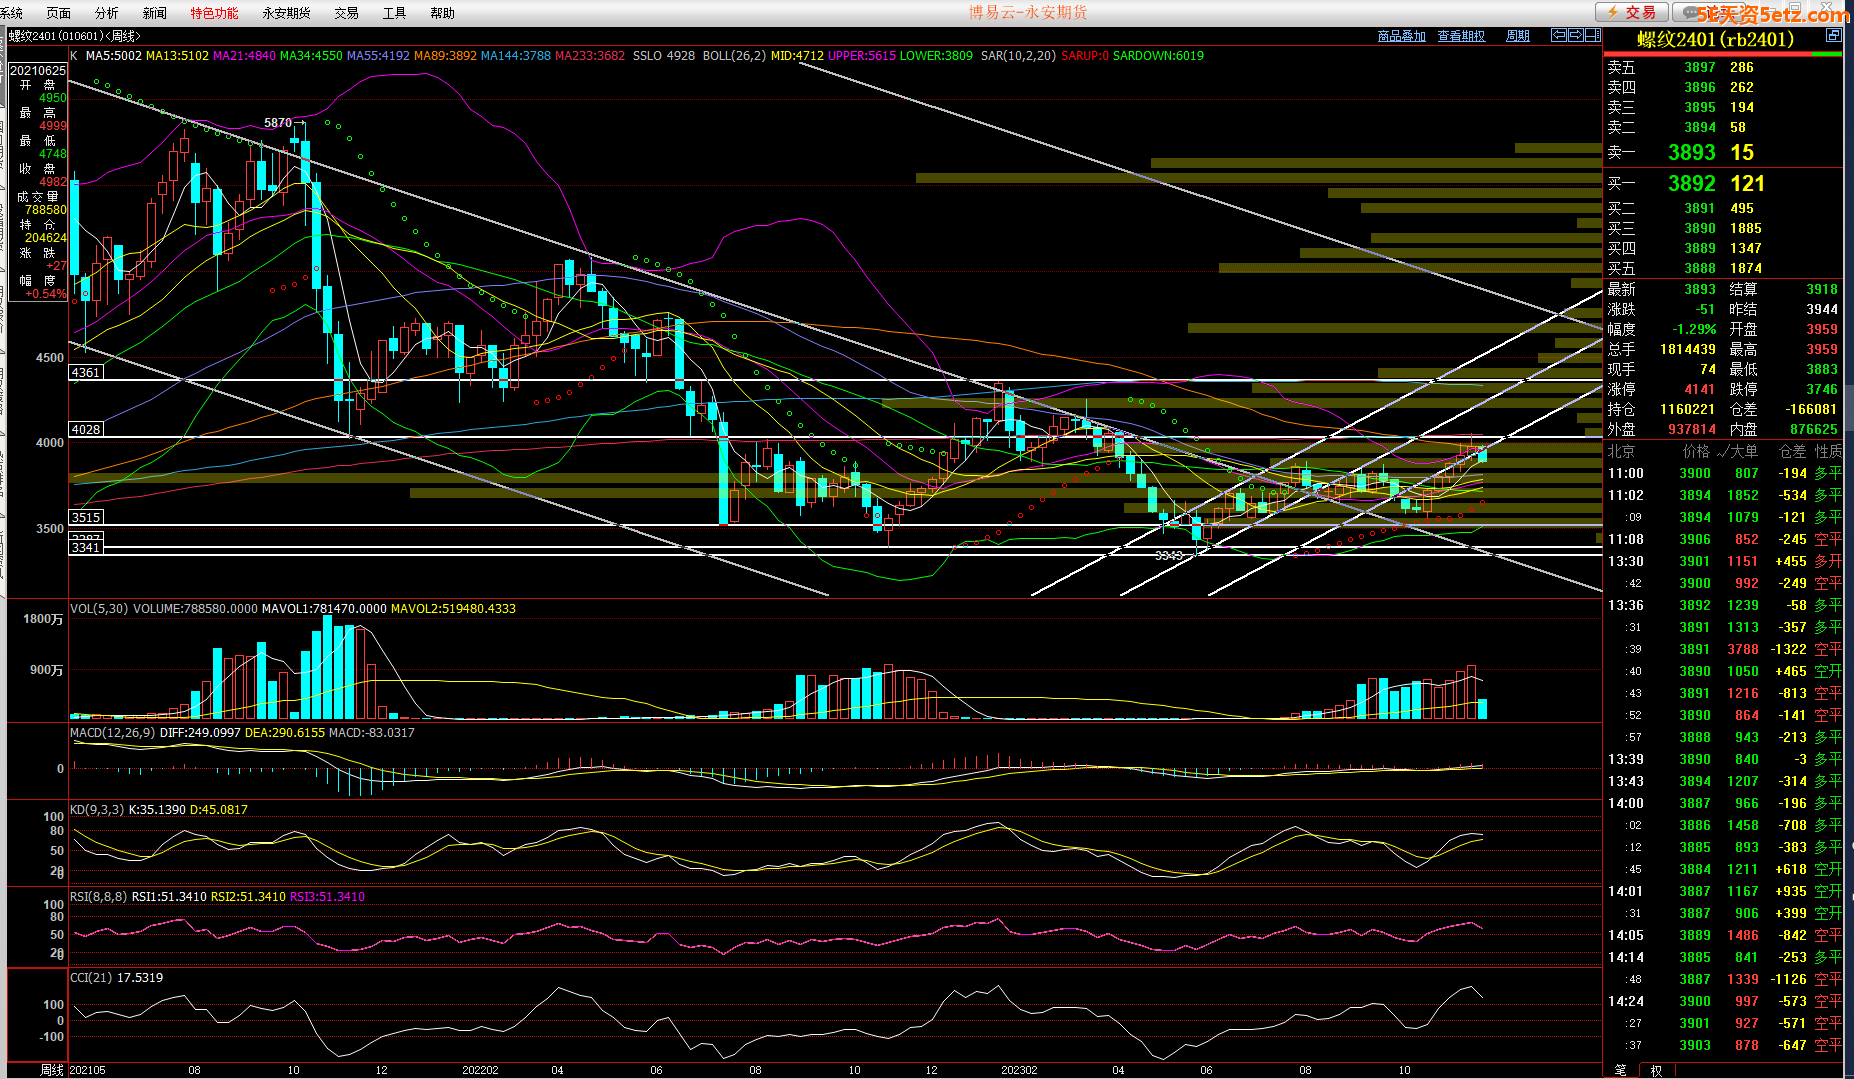Screen dimensions: 1854x1079
Task: Click the left arrow navigation icon
Action: tap(1558, 35)
